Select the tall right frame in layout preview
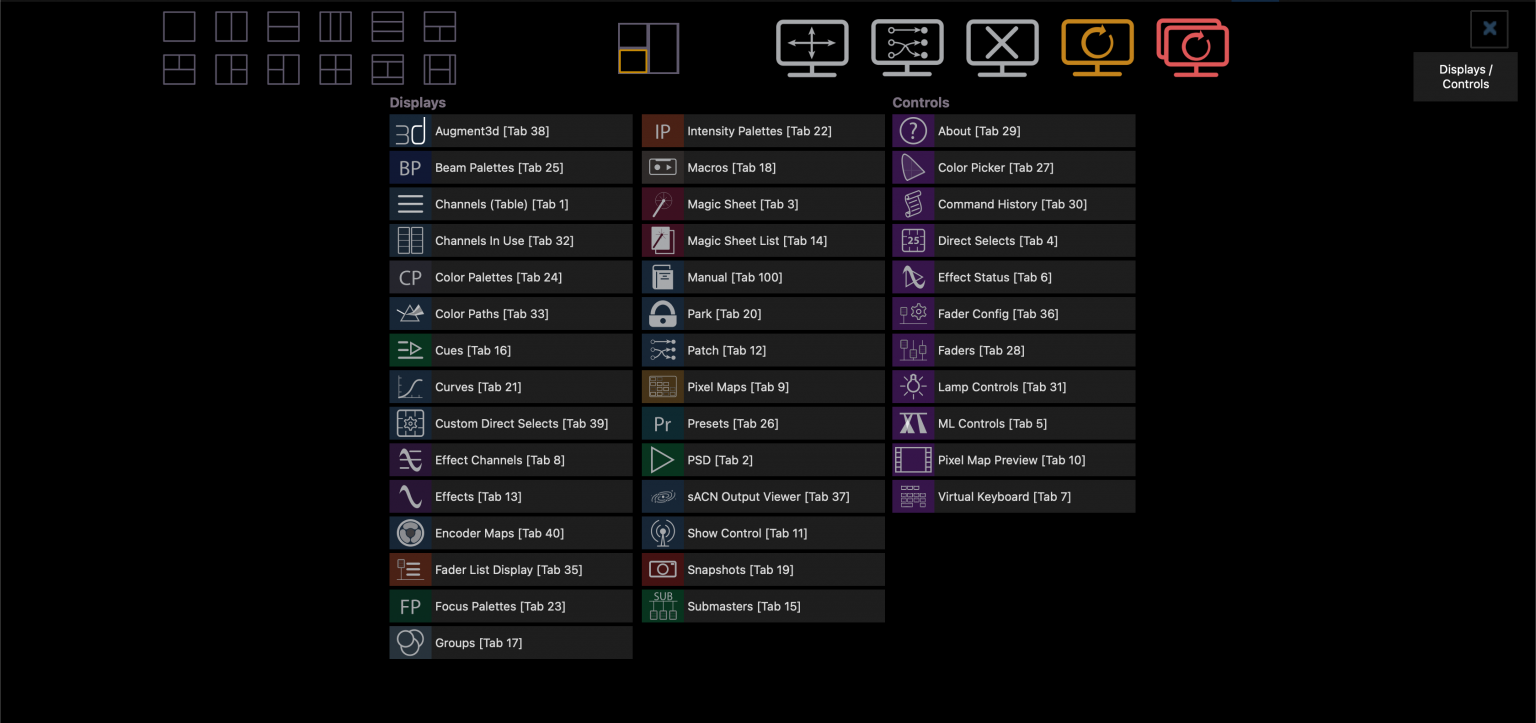The height and width of the screenshot is (723, 1536). [x=664, y=48]
